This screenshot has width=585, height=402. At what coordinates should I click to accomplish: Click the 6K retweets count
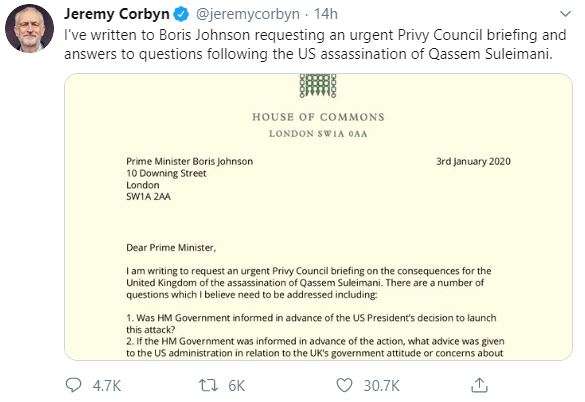(x=237, y=386)
